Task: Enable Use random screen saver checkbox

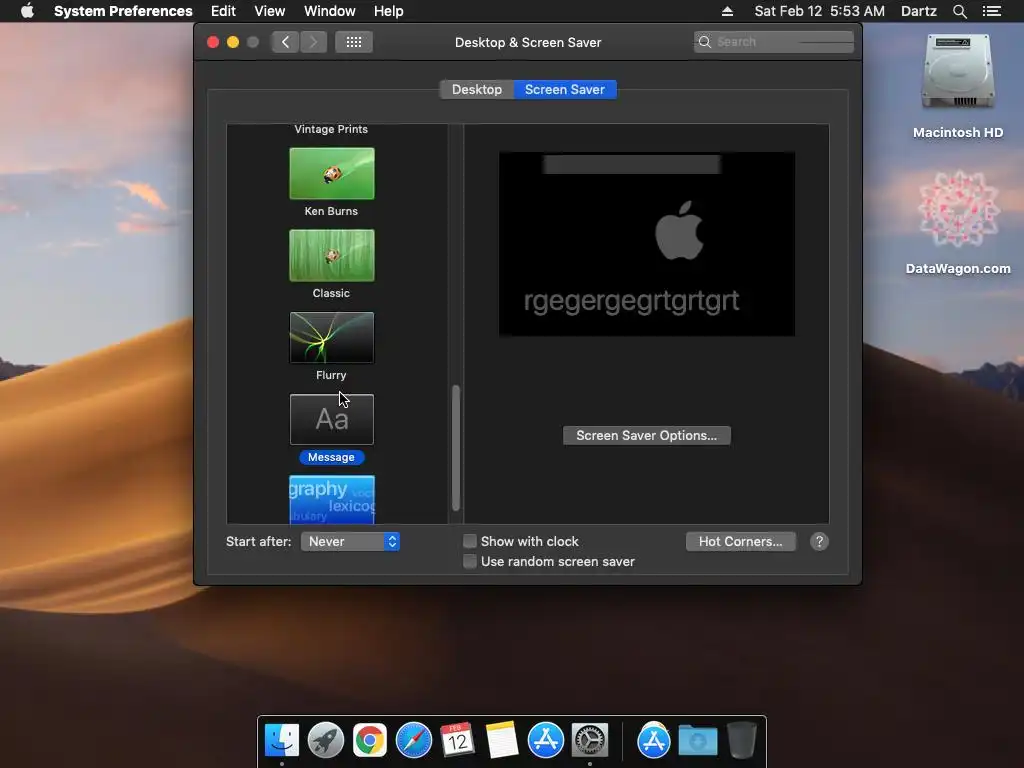Action: point(470,562)
